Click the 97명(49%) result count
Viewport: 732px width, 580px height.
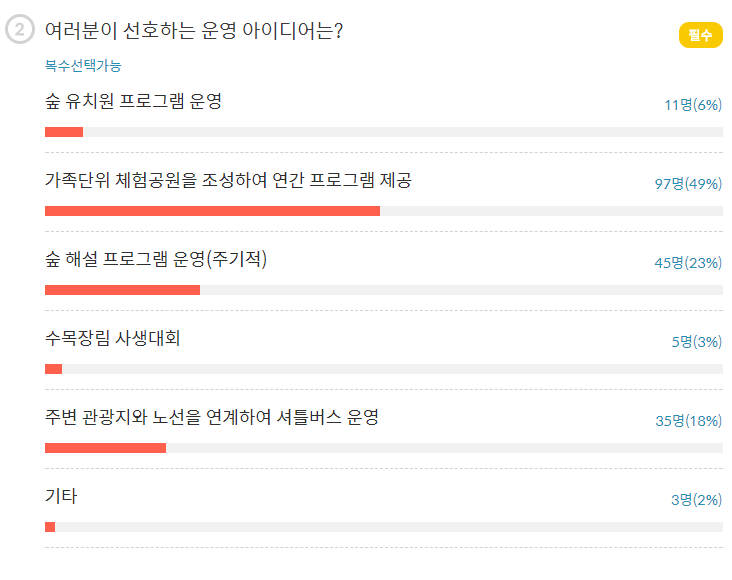688,184
